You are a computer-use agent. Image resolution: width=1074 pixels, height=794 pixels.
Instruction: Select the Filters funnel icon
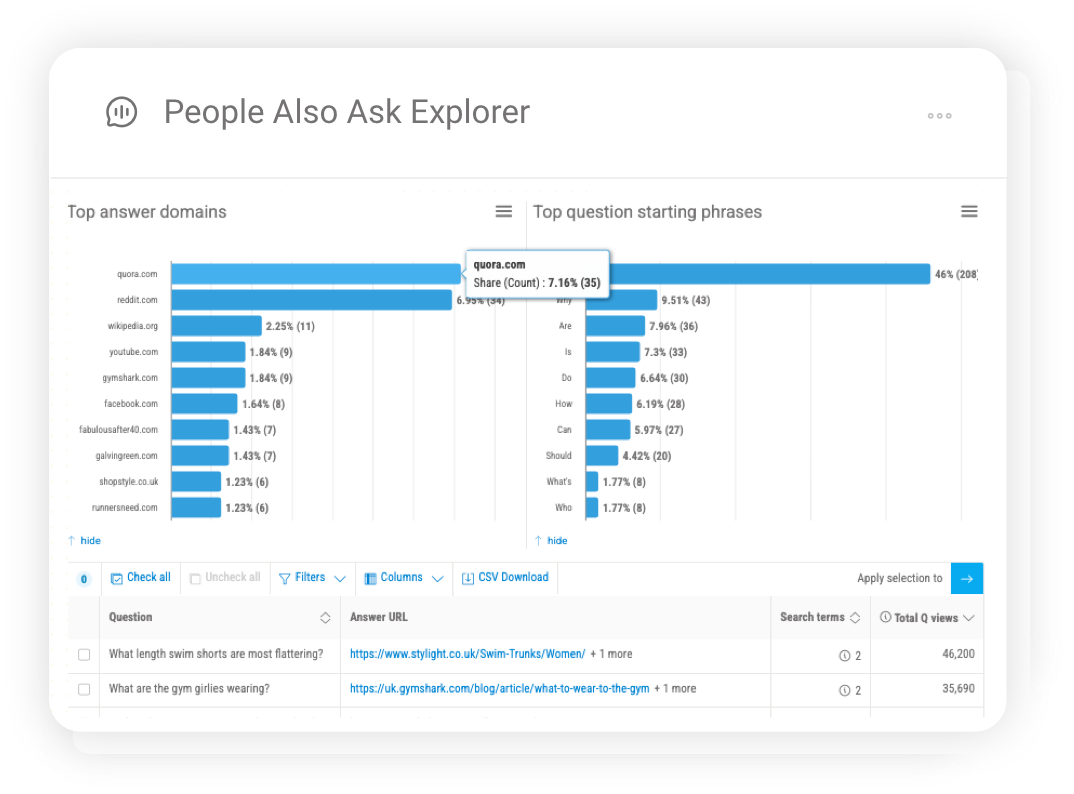click(287, 578)
